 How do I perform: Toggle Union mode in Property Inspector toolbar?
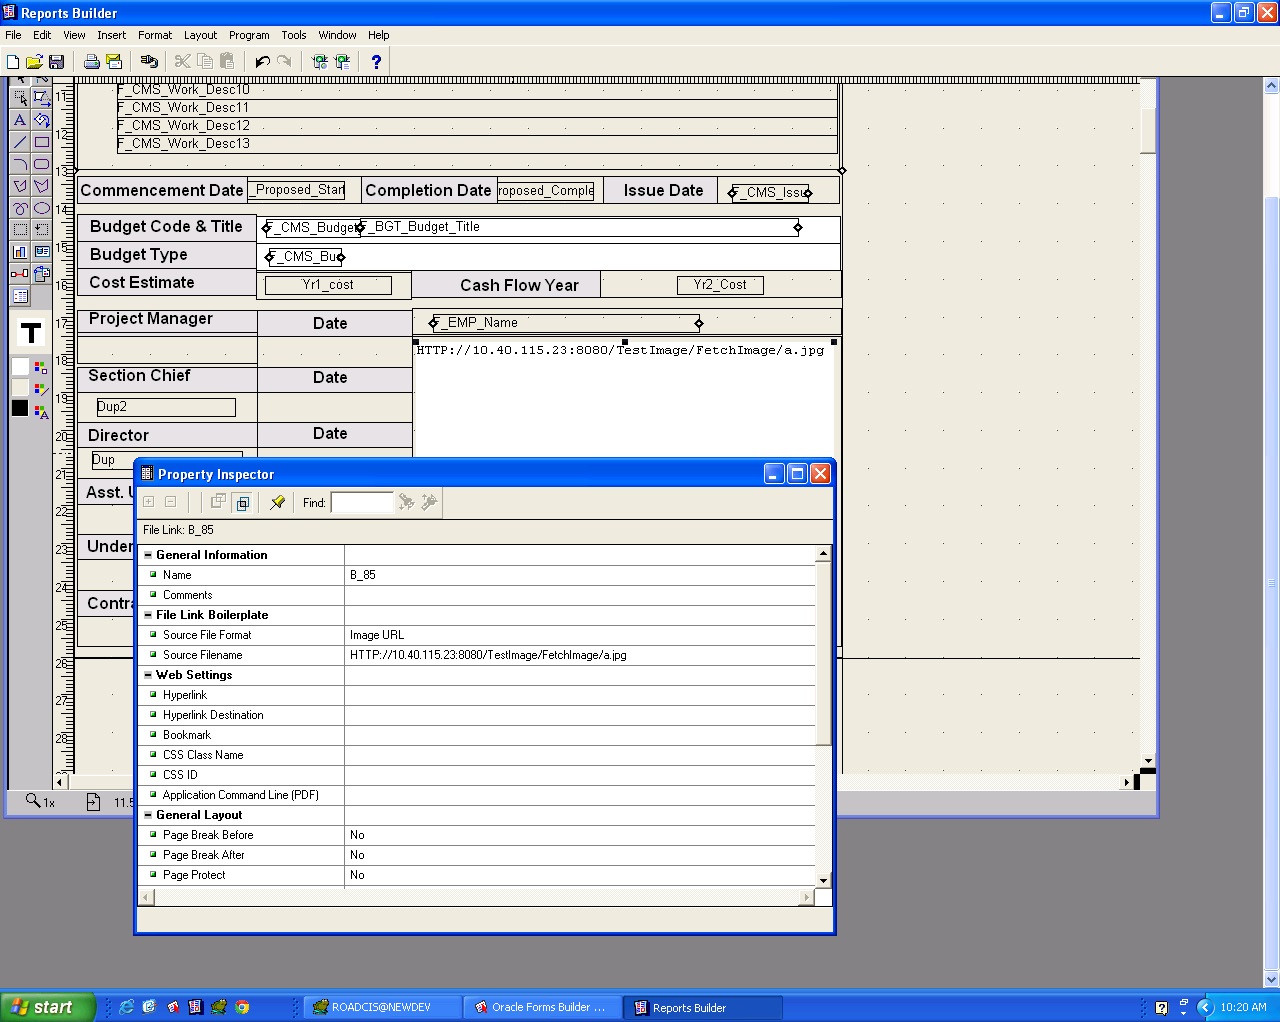pos(218,502)
